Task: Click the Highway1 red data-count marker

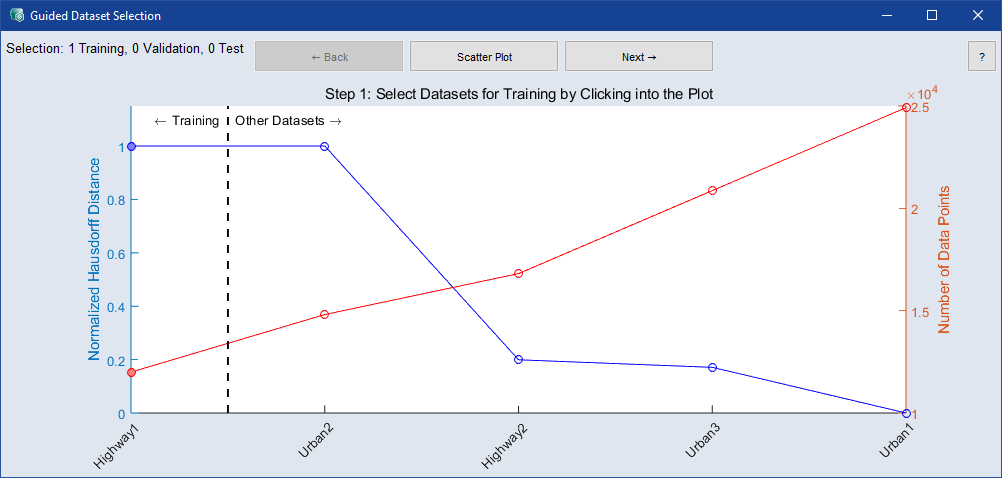Action: tap(132, 372)
